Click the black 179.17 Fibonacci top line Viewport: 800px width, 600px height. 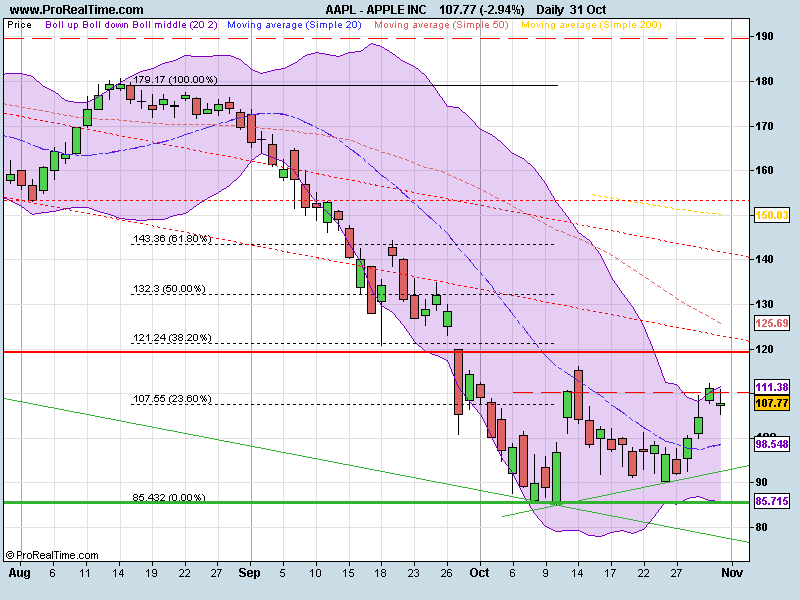click(344, 85)
